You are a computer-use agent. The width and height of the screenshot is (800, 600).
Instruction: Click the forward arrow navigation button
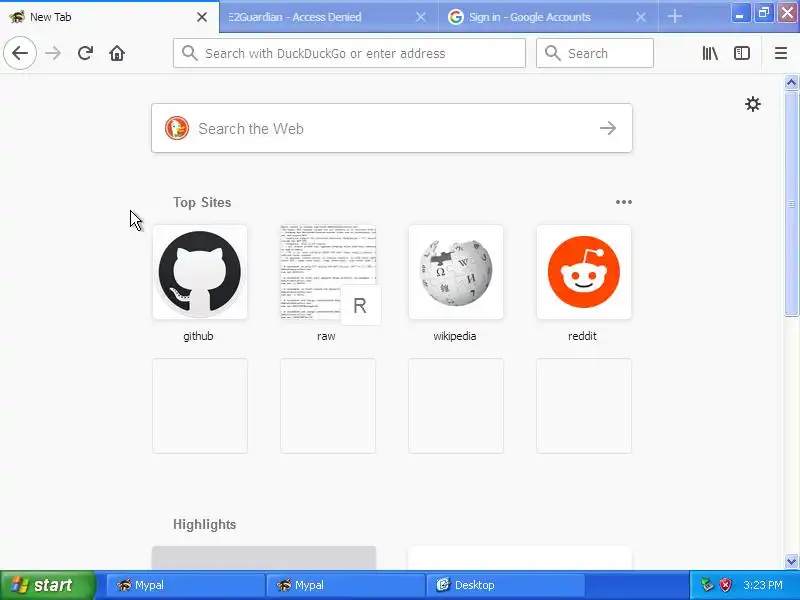tap(53, 53)
